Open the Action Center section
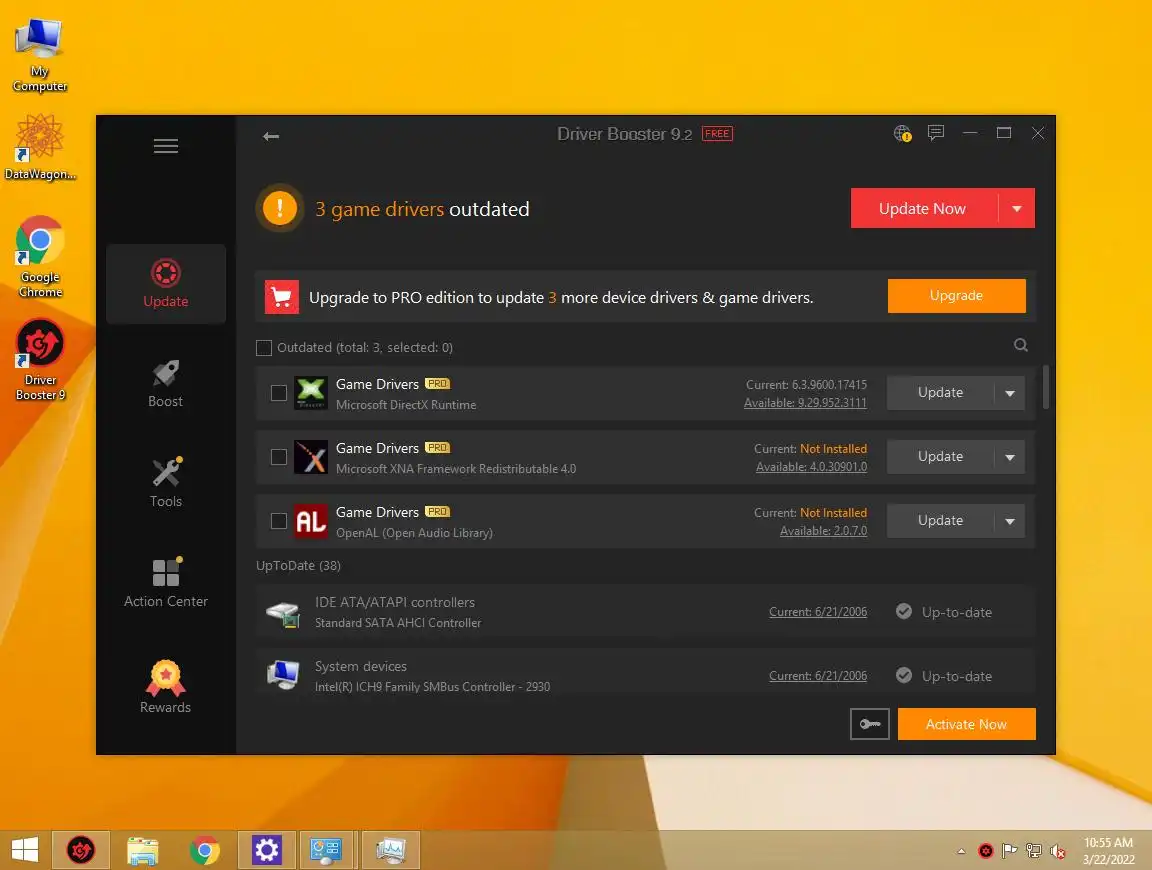Screen dimensions: 1152x870 pyautogui.click(x=165, y=583)
